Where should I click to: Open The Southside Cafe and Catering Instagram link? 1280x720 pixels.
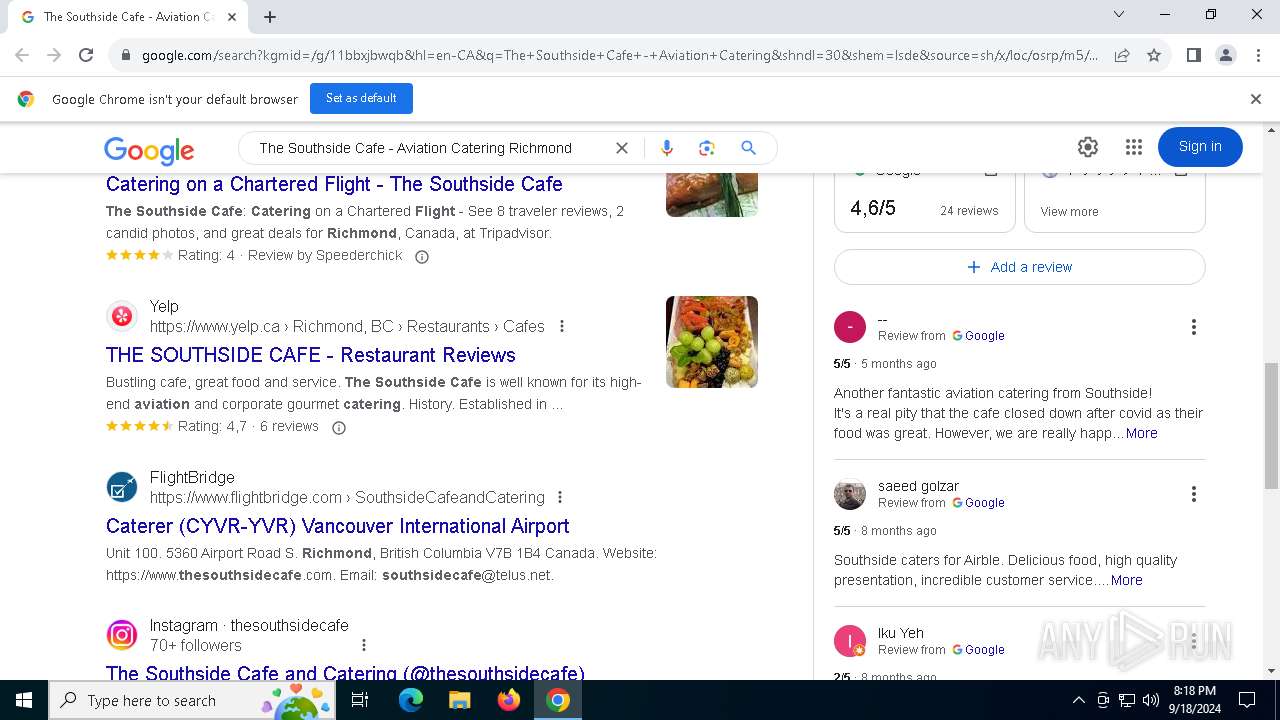[x=345, y=673]
